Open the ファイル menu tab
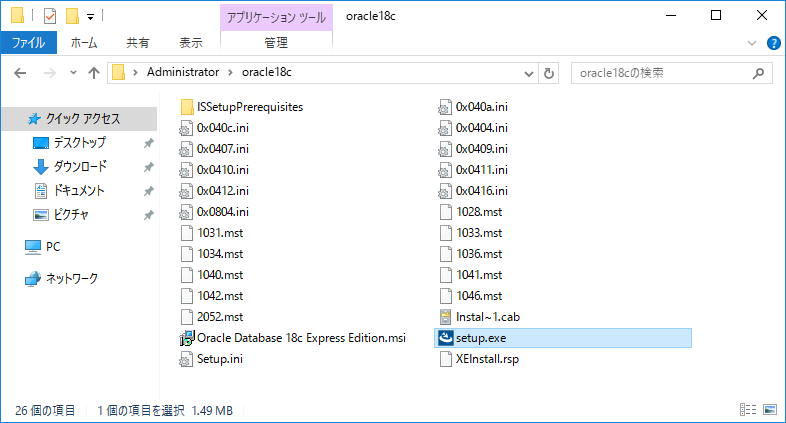The width and height of the screenshot is (786, 423). [29, 43]
